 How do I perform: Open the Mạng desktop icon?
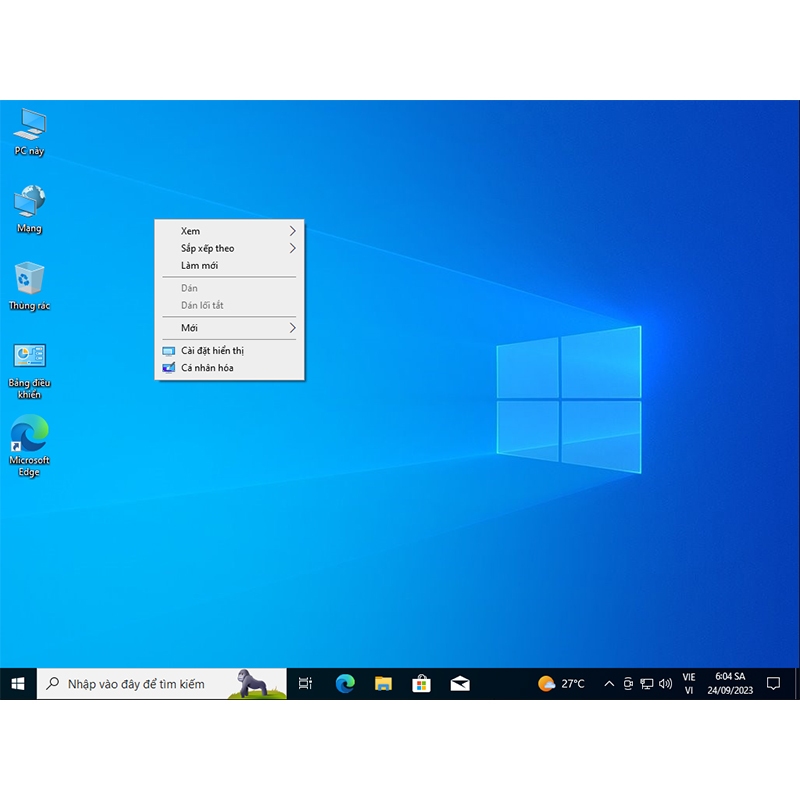pyautogui.click(x=30, y=205)
